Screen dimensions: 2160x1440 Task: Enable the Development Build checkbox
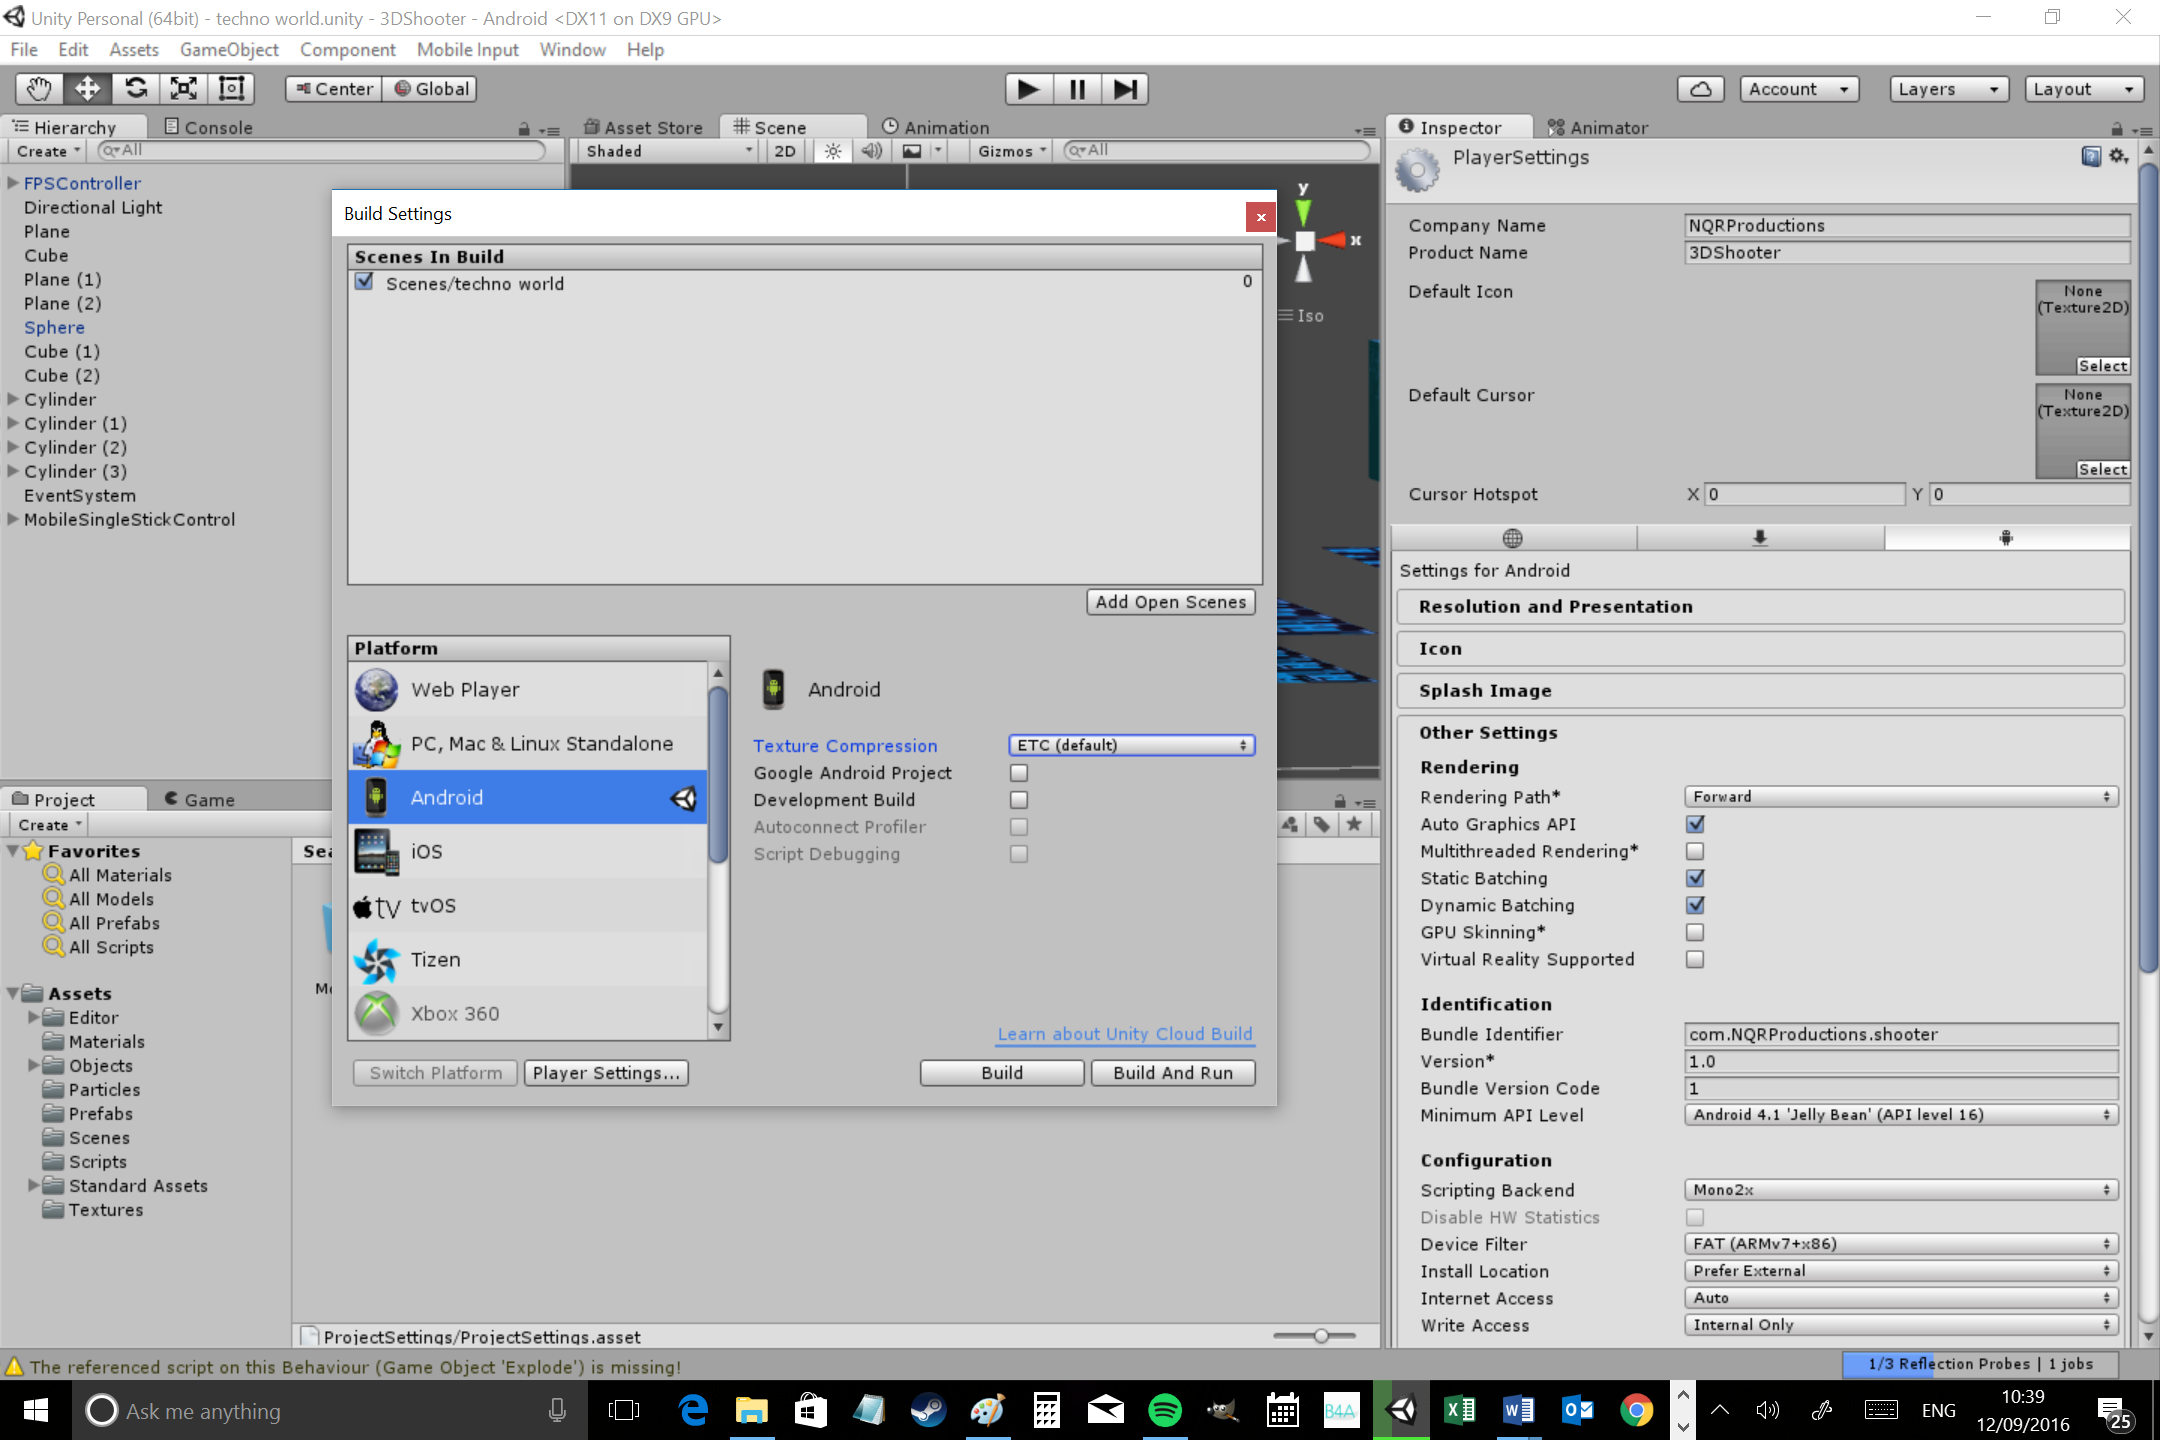(1018, 800)
